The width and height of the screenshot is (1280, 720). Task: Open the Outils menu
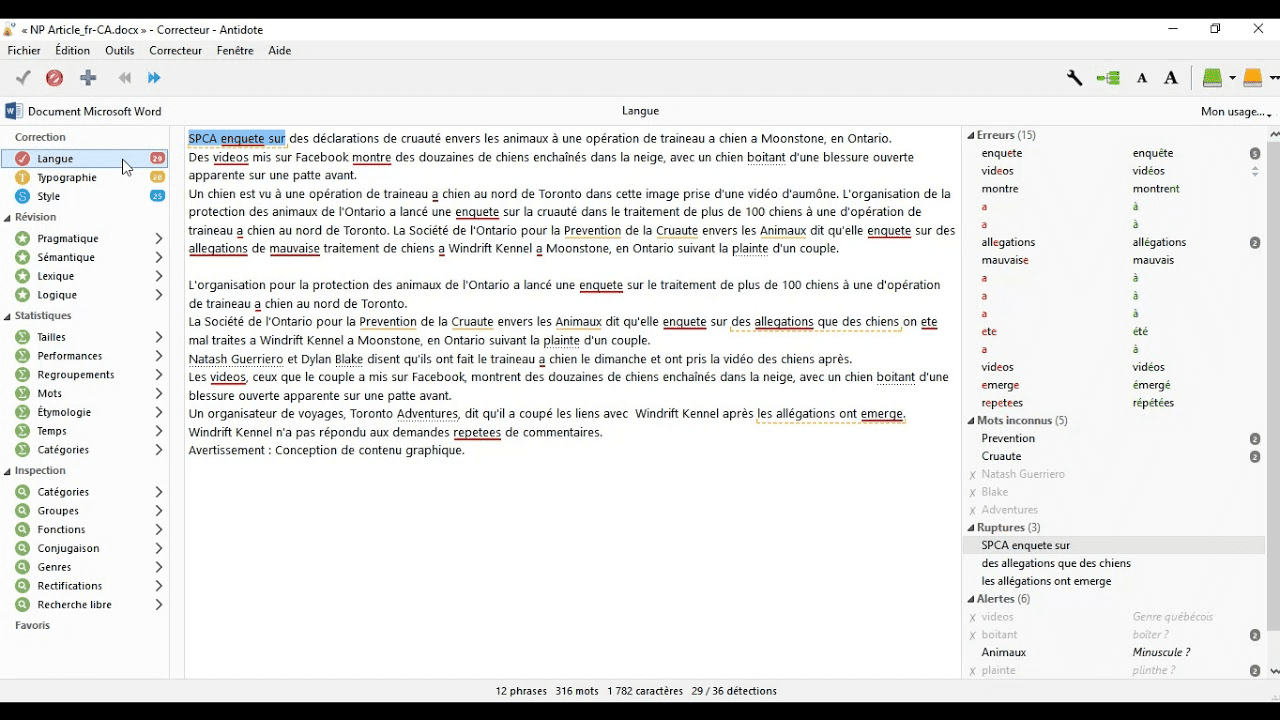click(119, 50)
